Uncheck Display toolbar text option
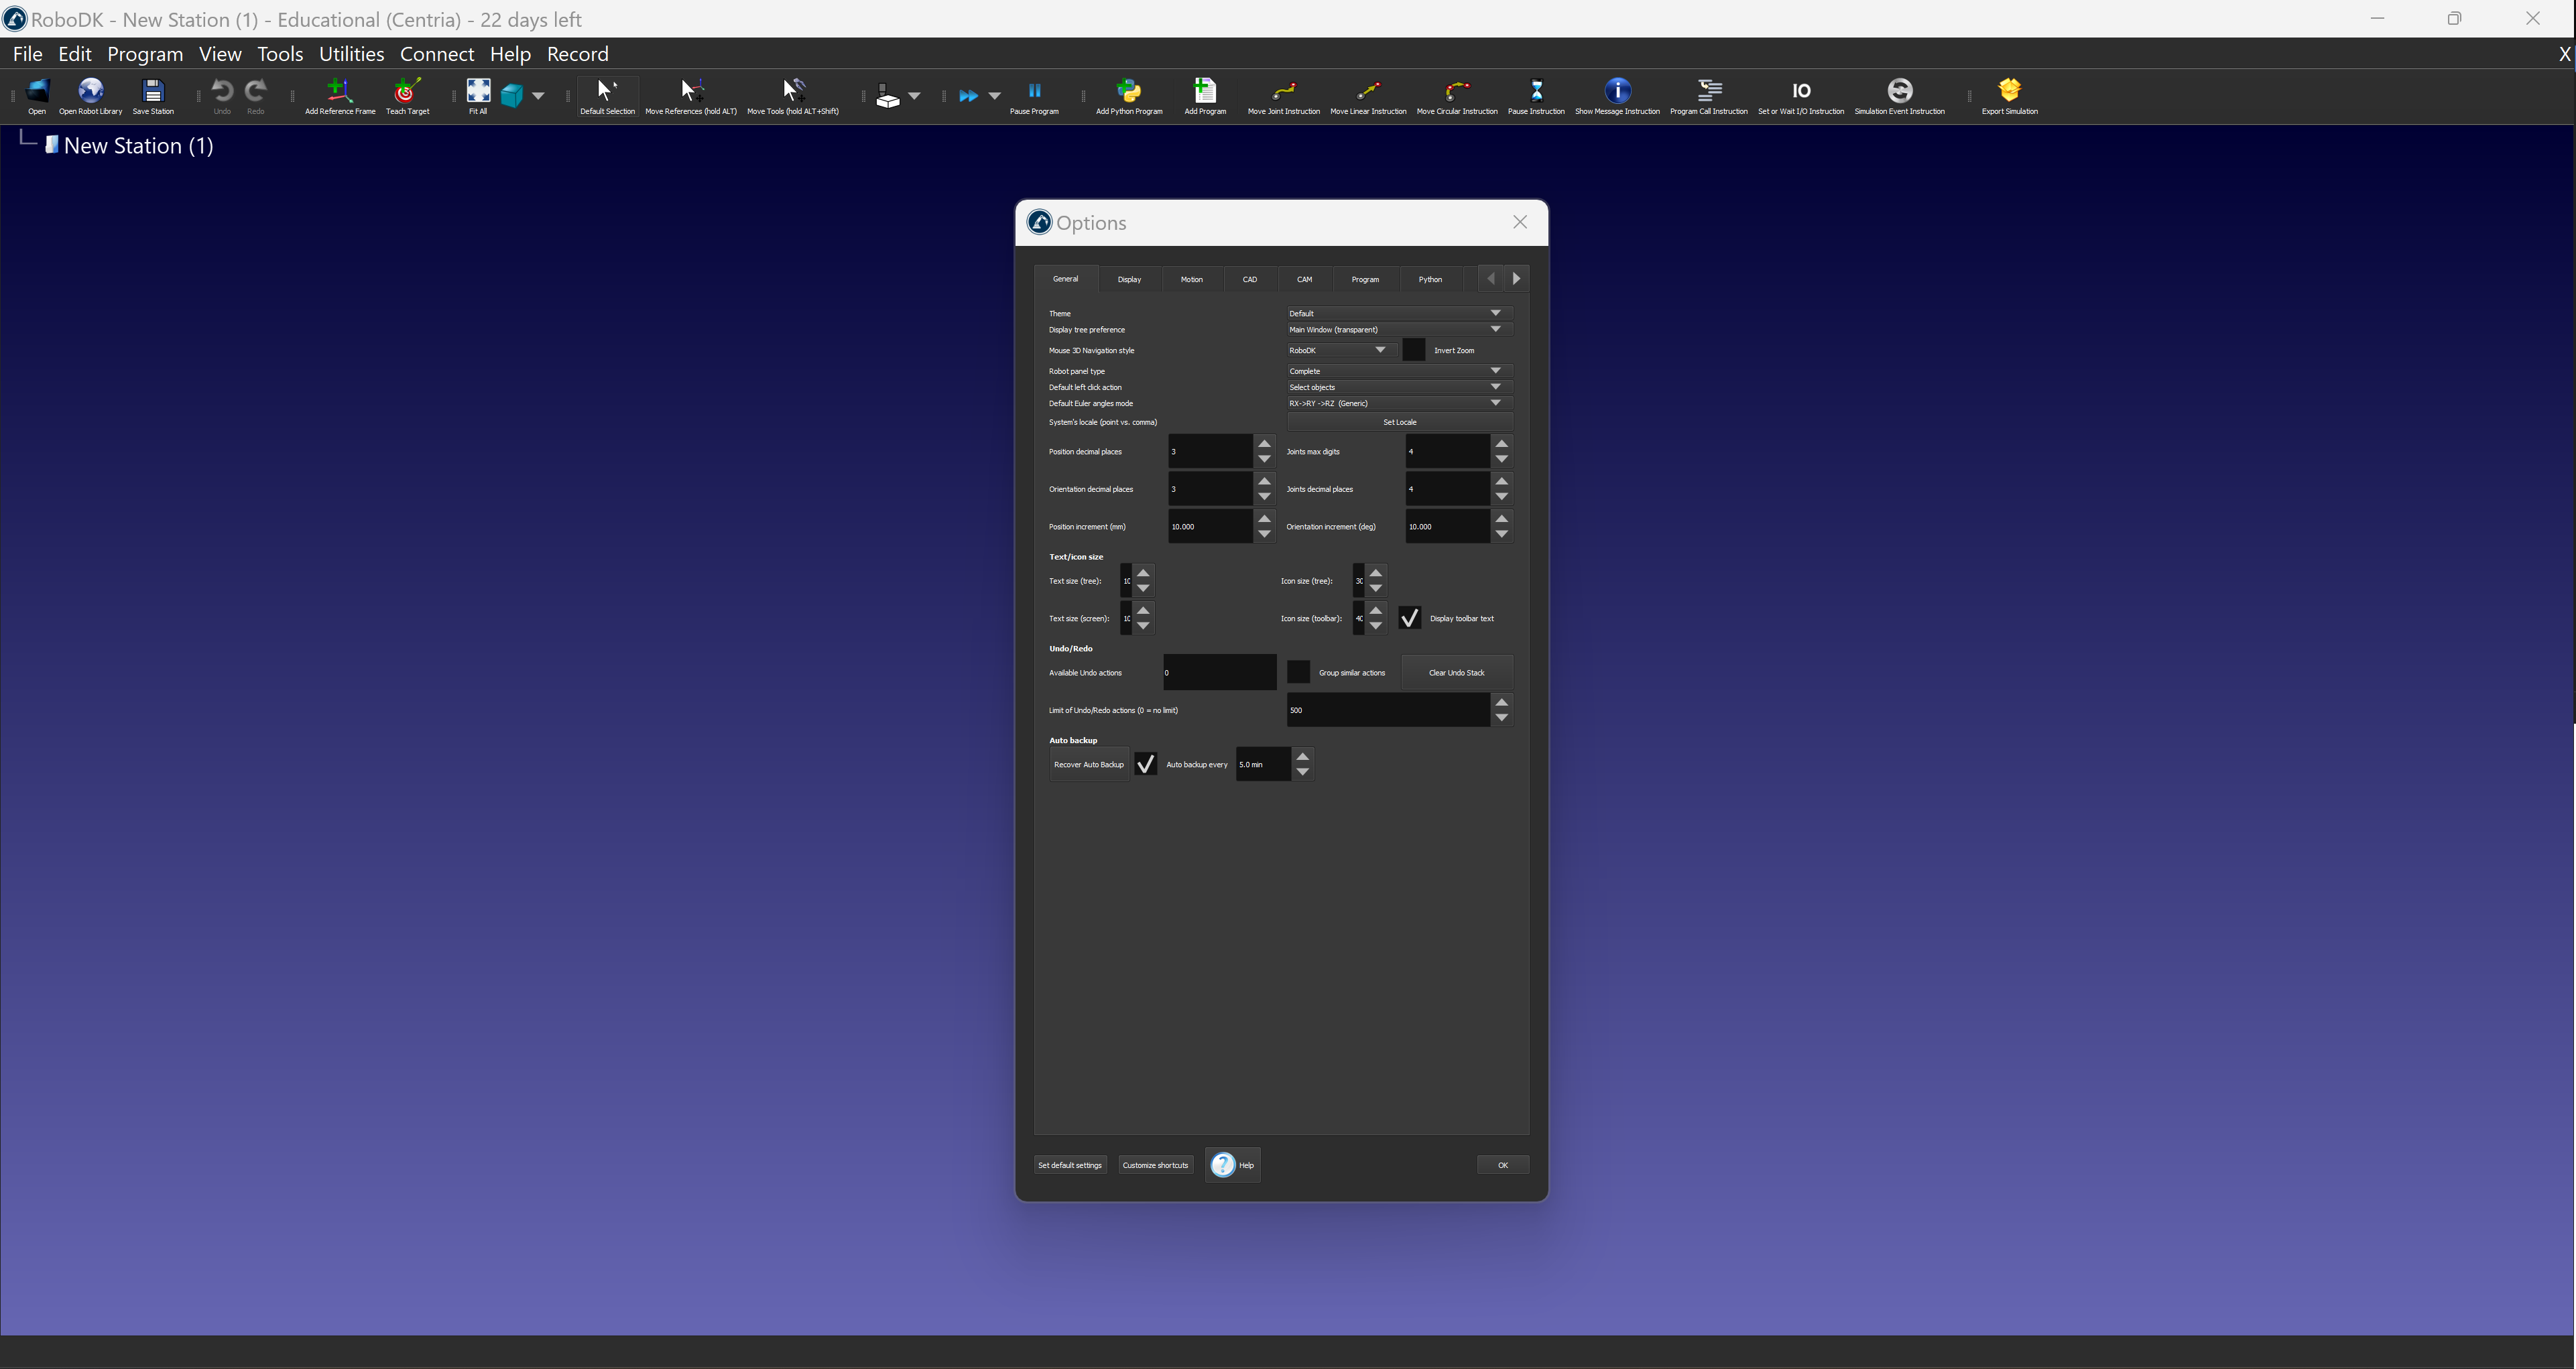 (1409, 618)
